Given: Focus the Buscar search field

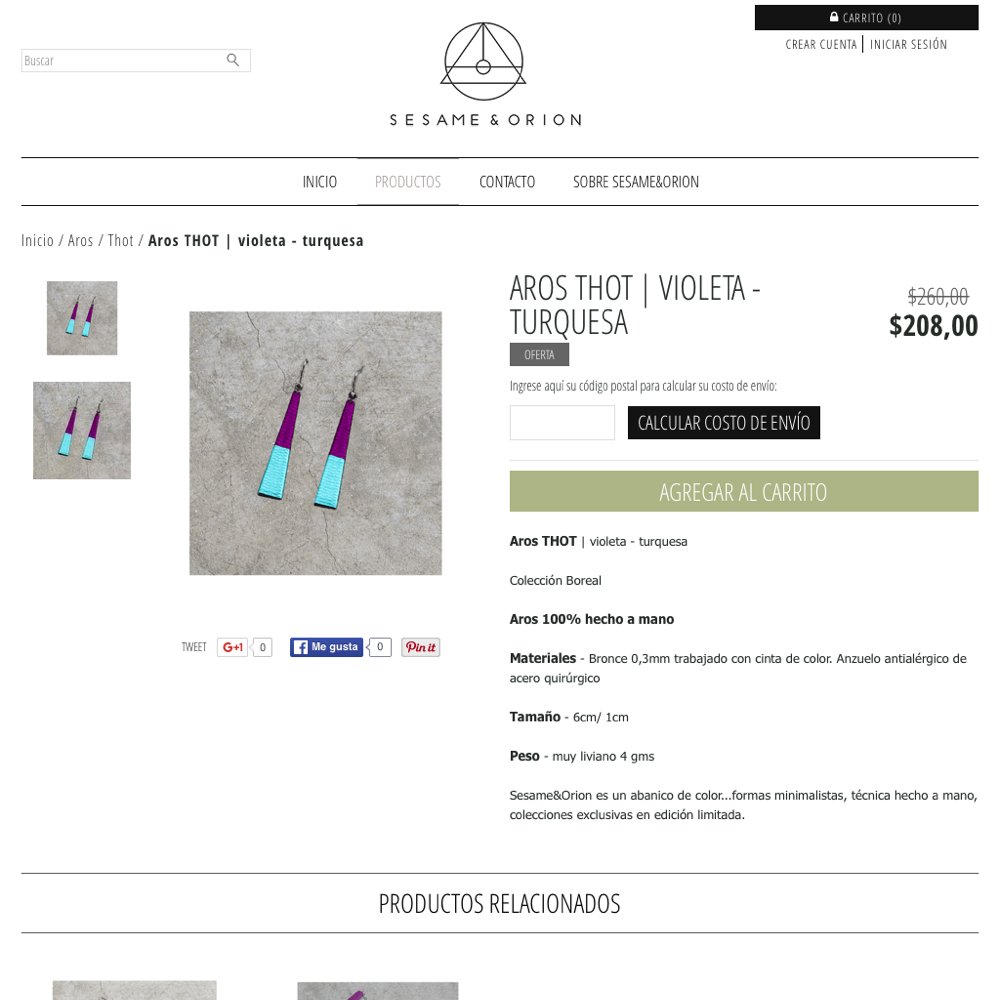Looking at the screenshot, I should coord(121,61).
